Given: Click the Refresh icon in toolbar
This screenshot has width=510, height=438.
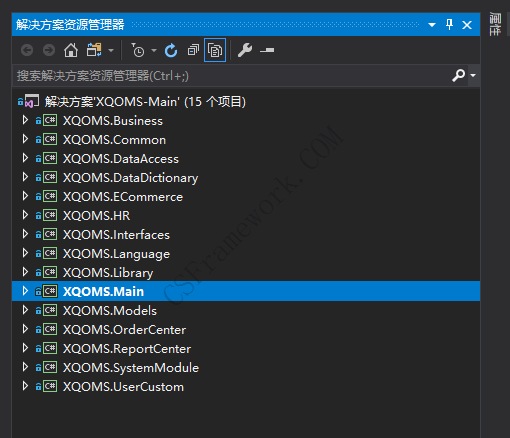Looking at the screenshot, I should 171,50.
